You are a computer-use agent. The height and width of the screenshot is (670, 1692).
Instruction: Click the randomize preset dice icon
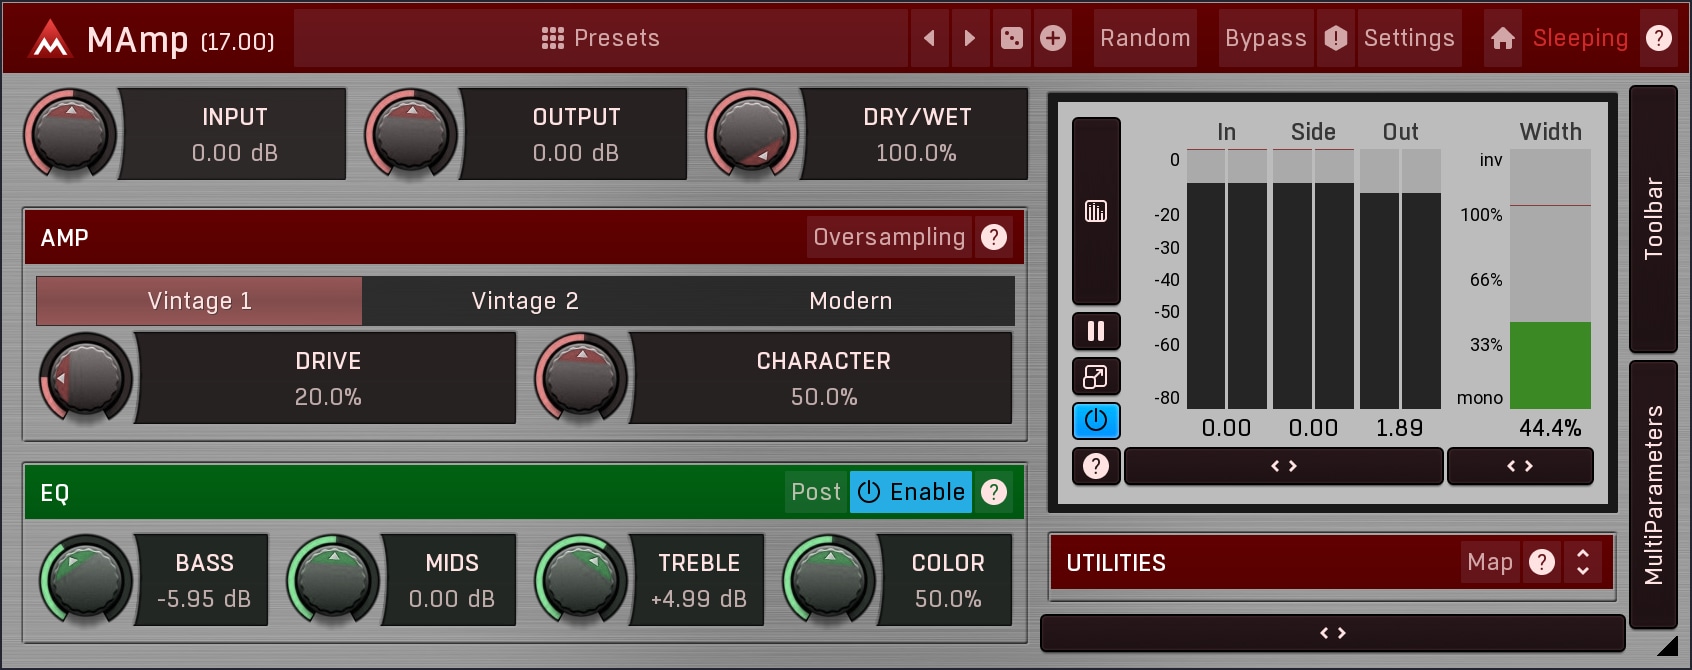point(1012,38)
